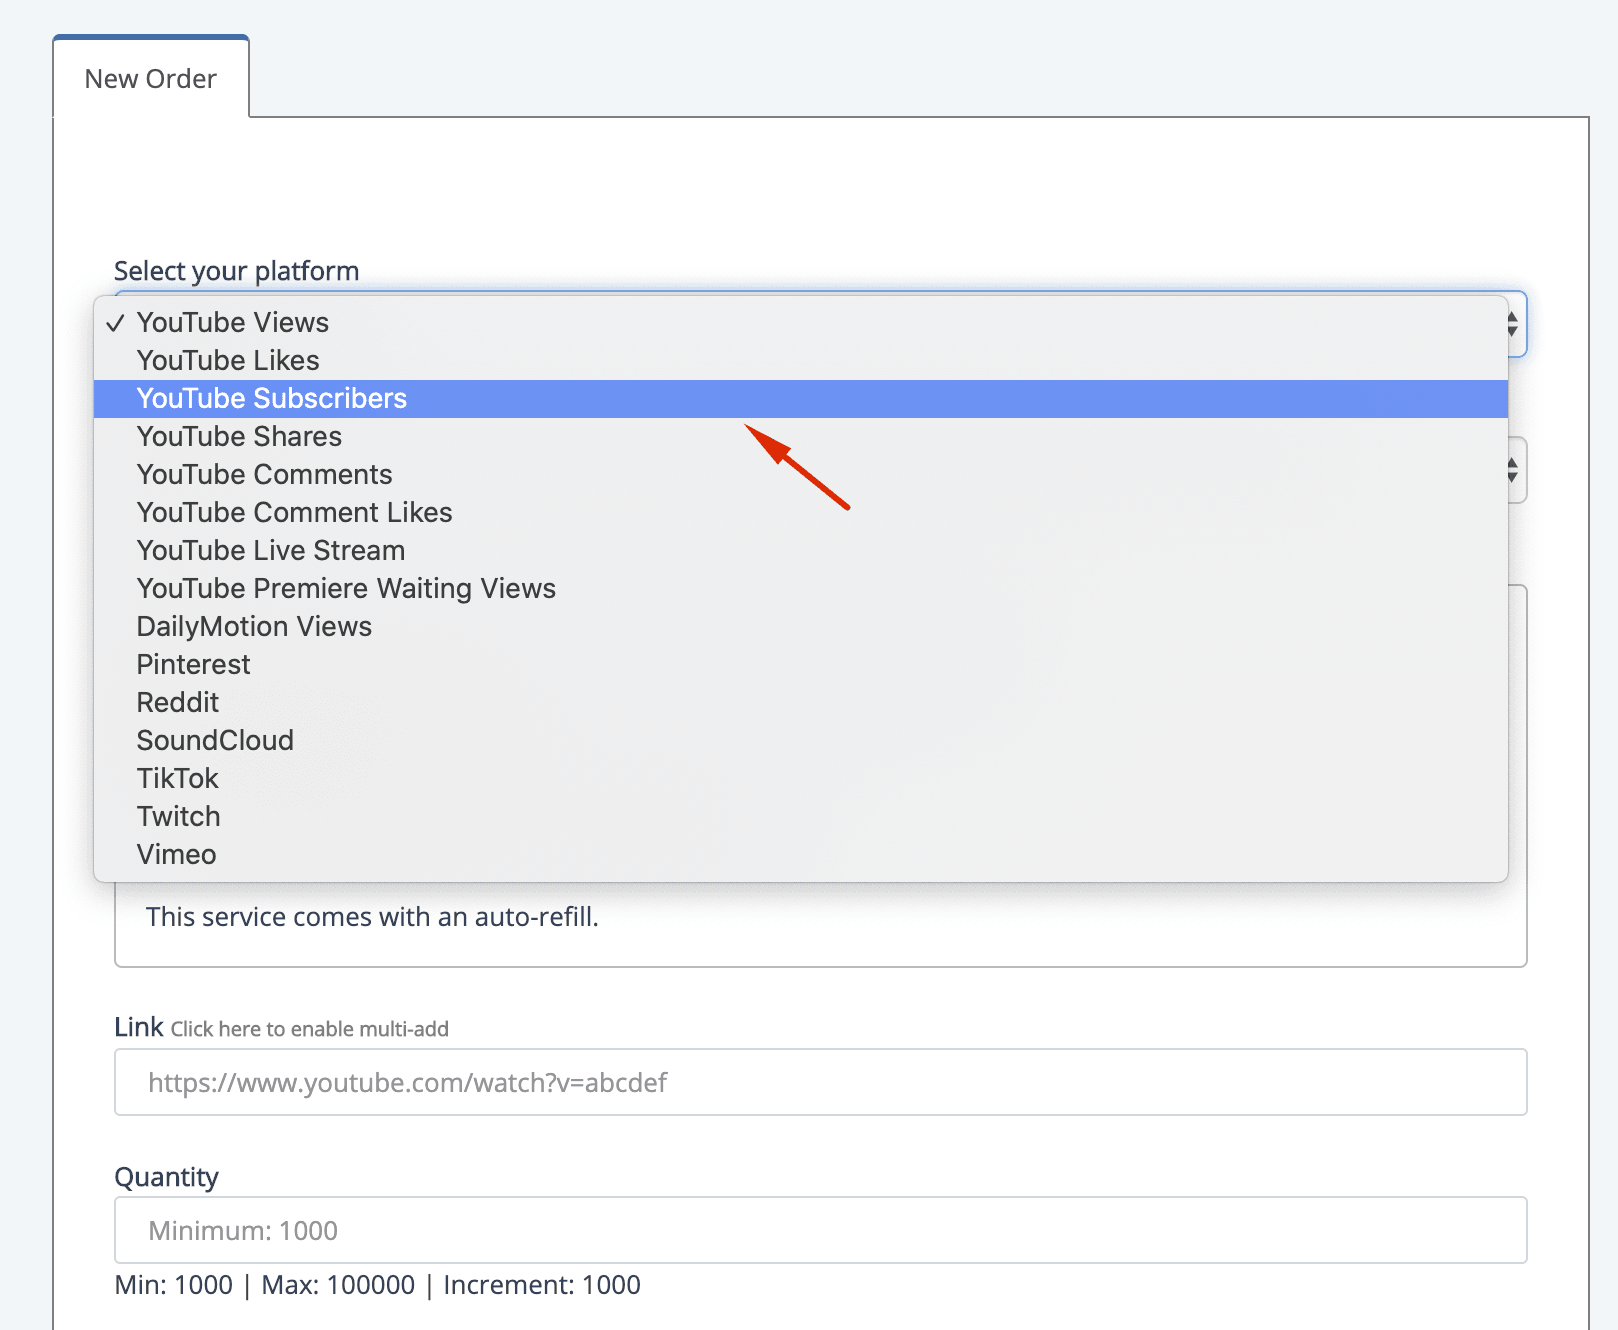Image resolution: width=1618 pixels, height=1330 pixels.
Task: Choose YouTube Comment Likes
Action: point(800,513)
